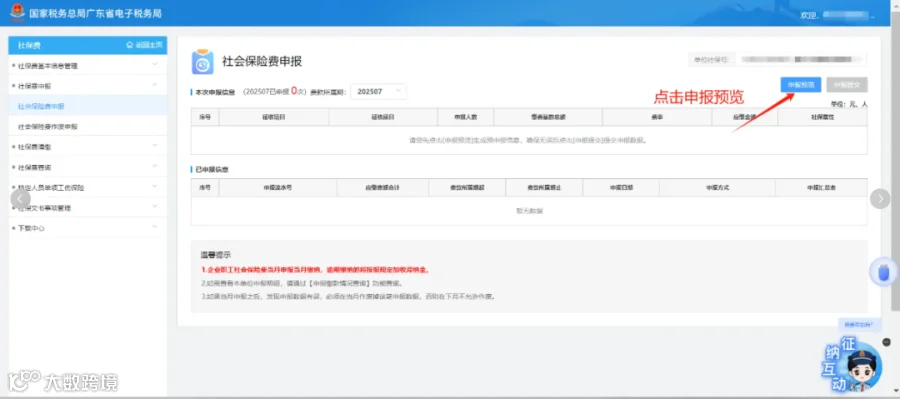Click the 缴费基数总额 column header

pos(548,117)
